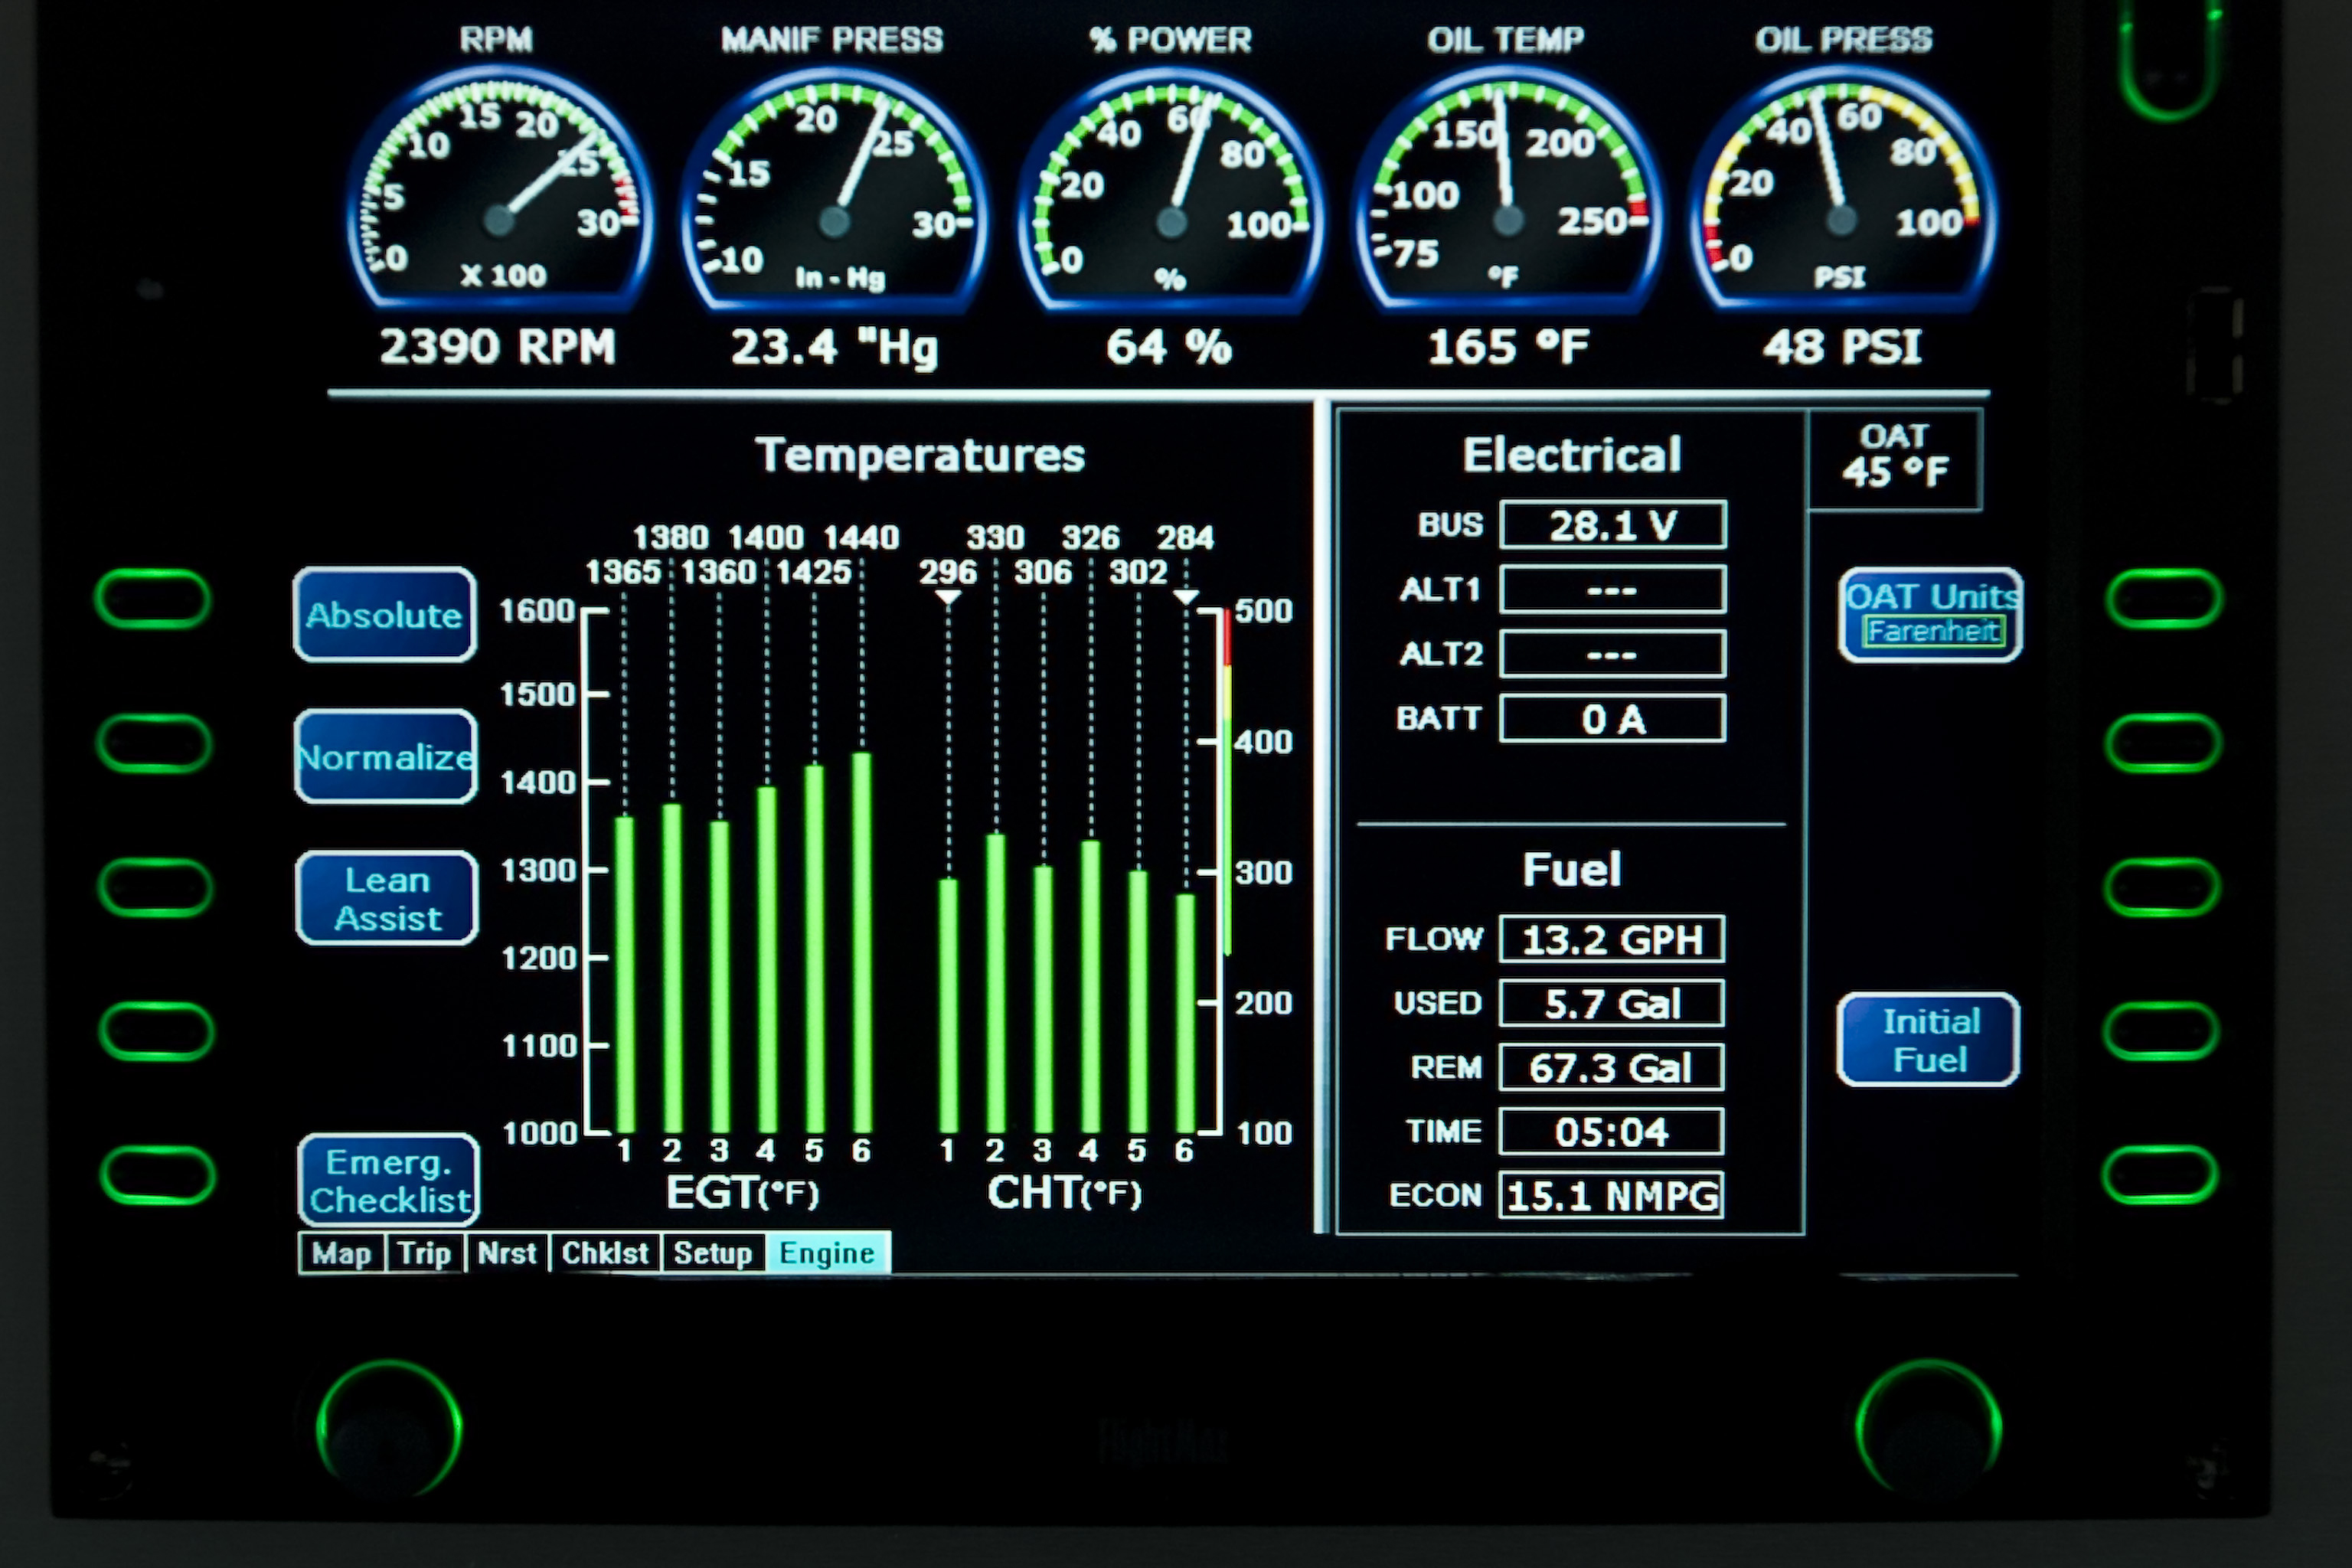Switch to the Map tab
The image size is (2352, 1568).
click(341, 1252)
